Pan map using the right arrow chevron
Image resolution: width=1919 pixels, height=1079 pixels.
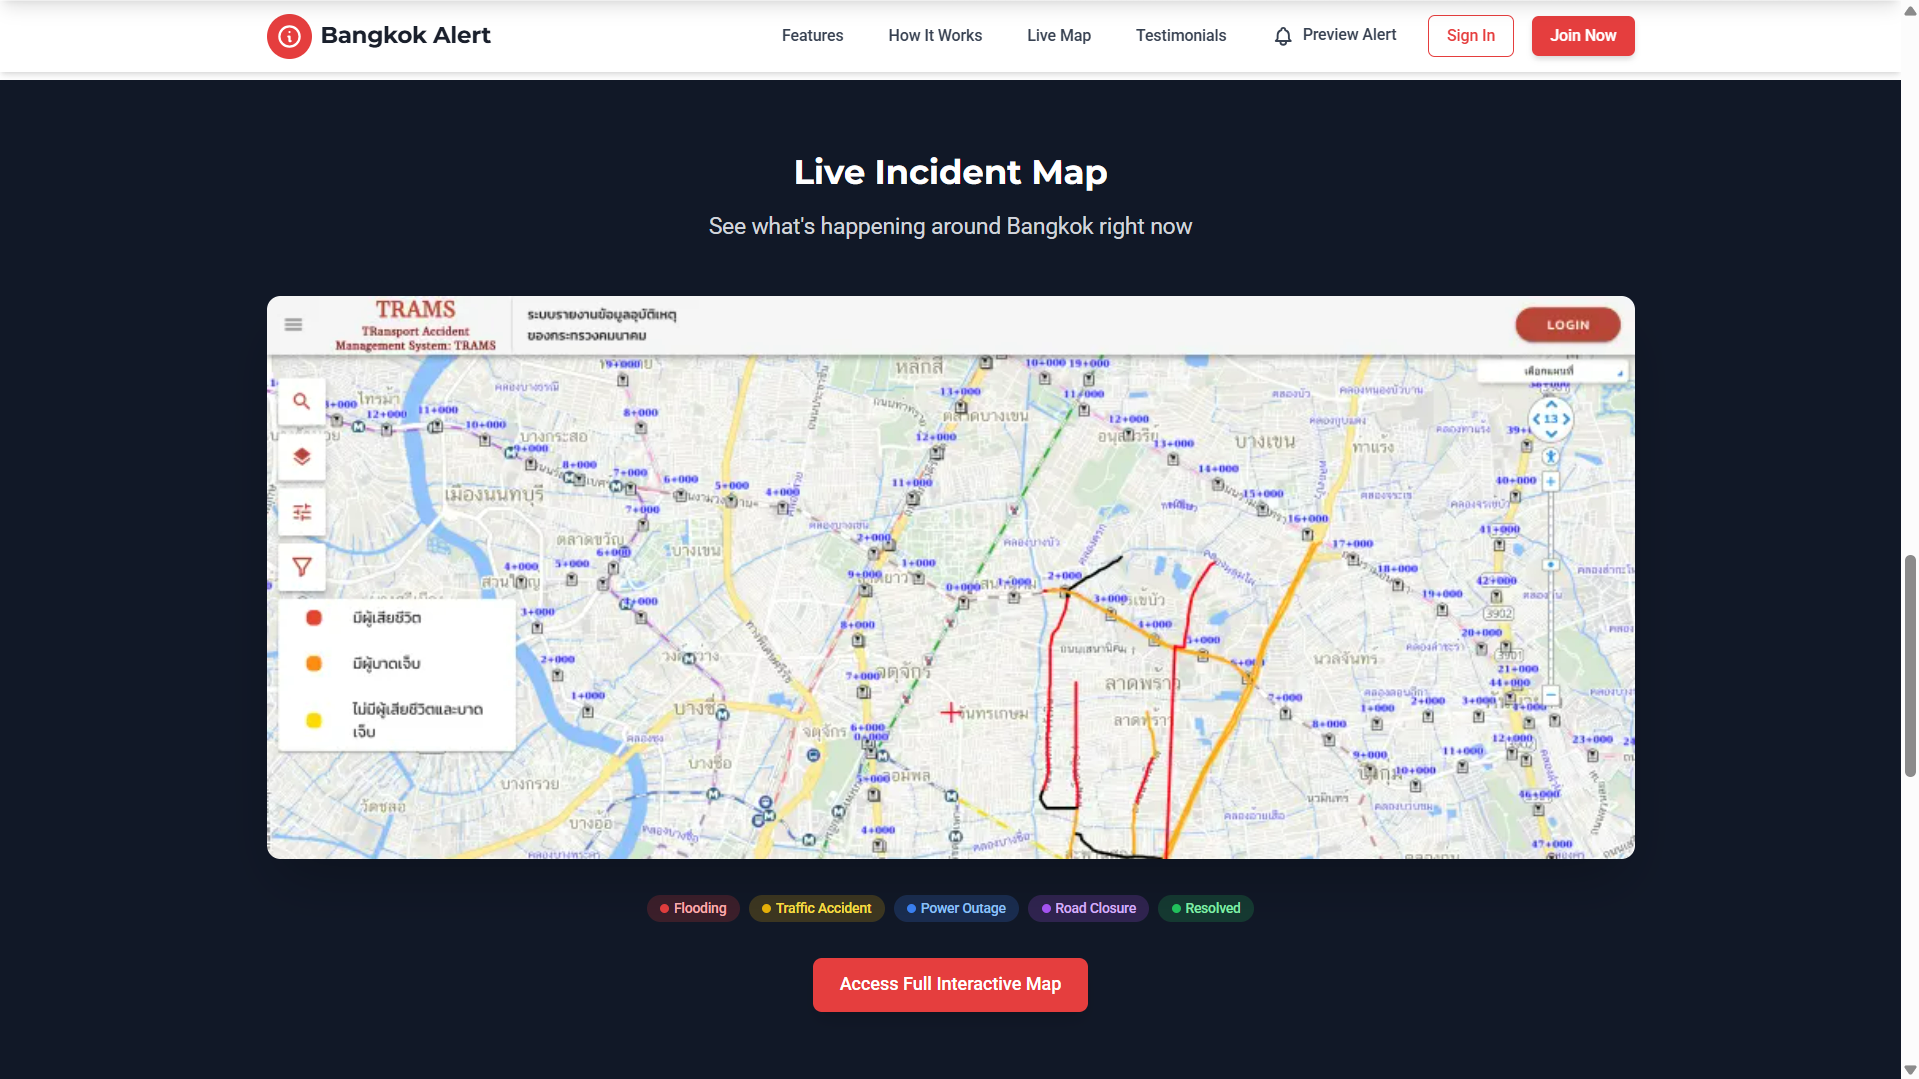1567,419
